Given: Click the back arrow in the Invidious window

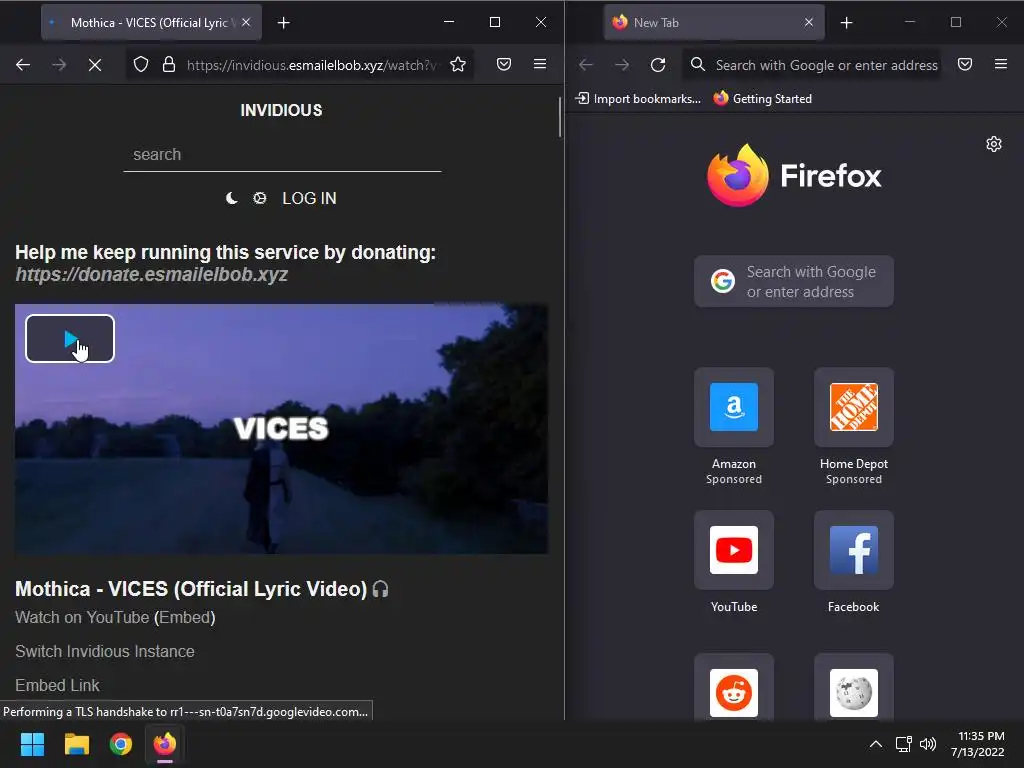Looking at the screenshot, I should click(x=23, y=65).
